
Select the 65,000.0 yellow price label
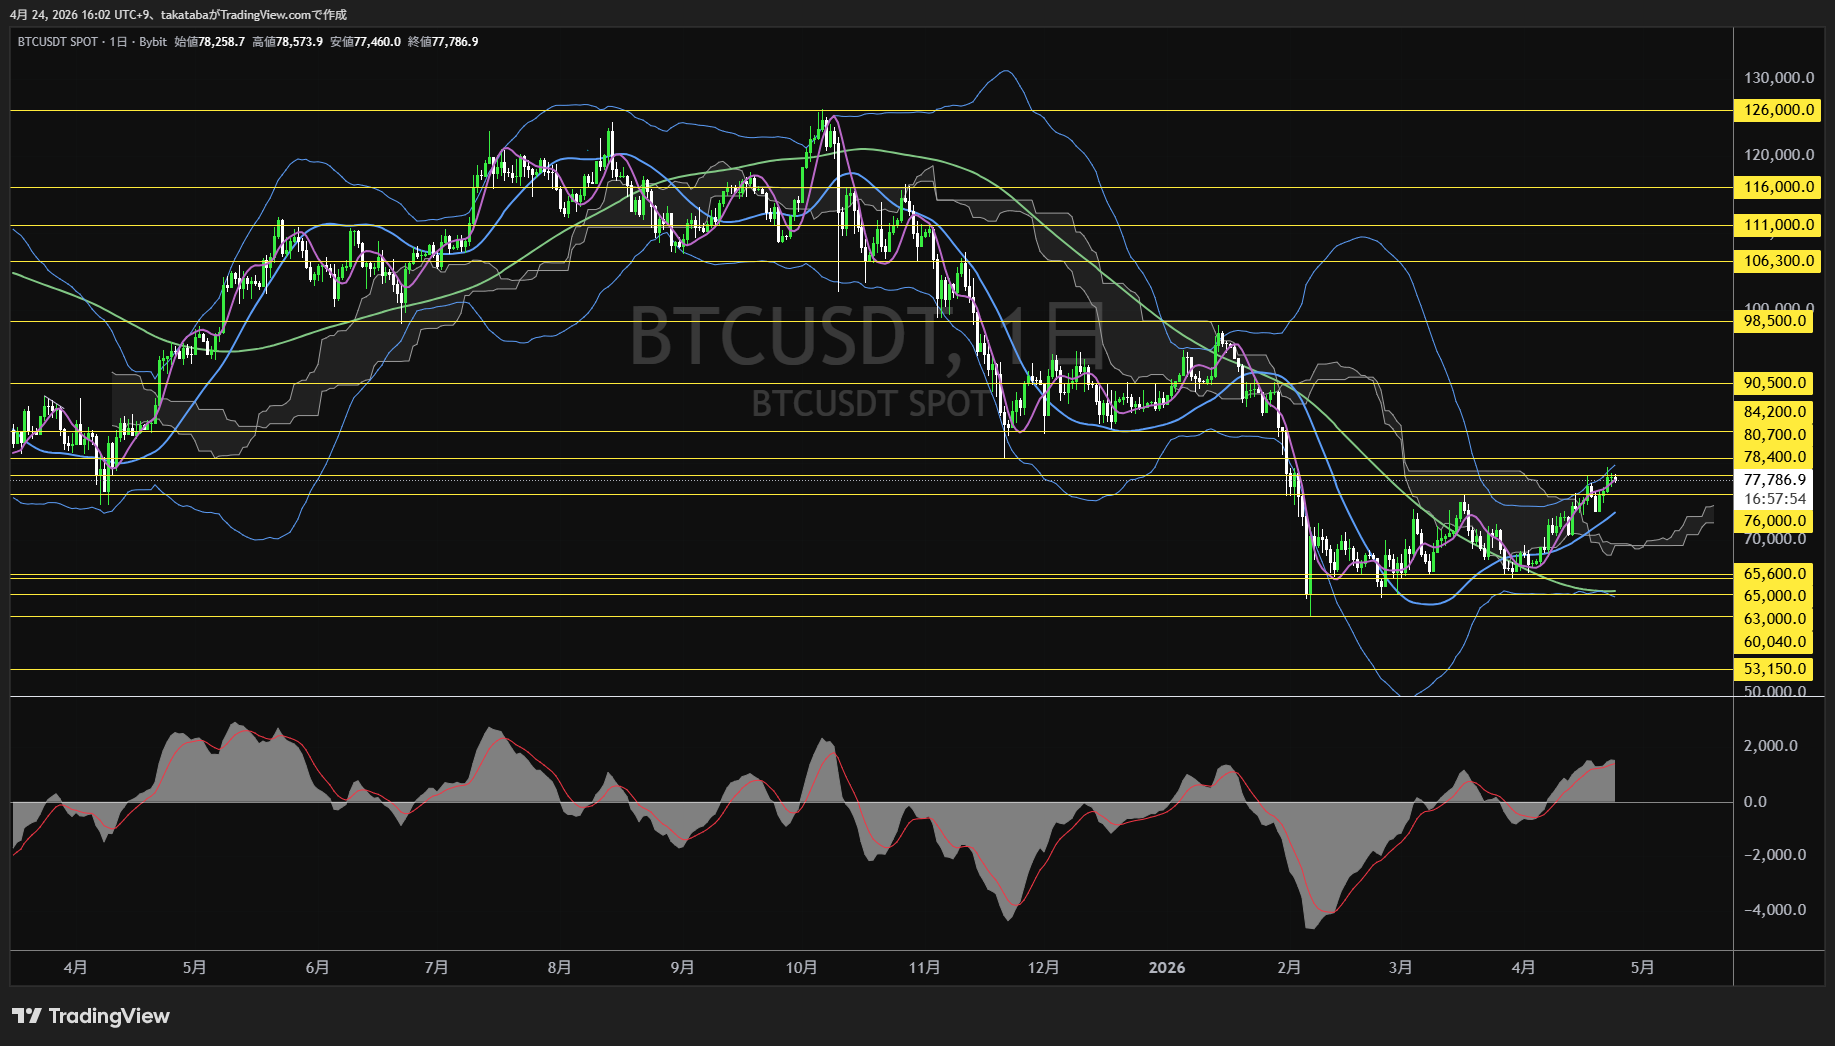[1774, 596]
